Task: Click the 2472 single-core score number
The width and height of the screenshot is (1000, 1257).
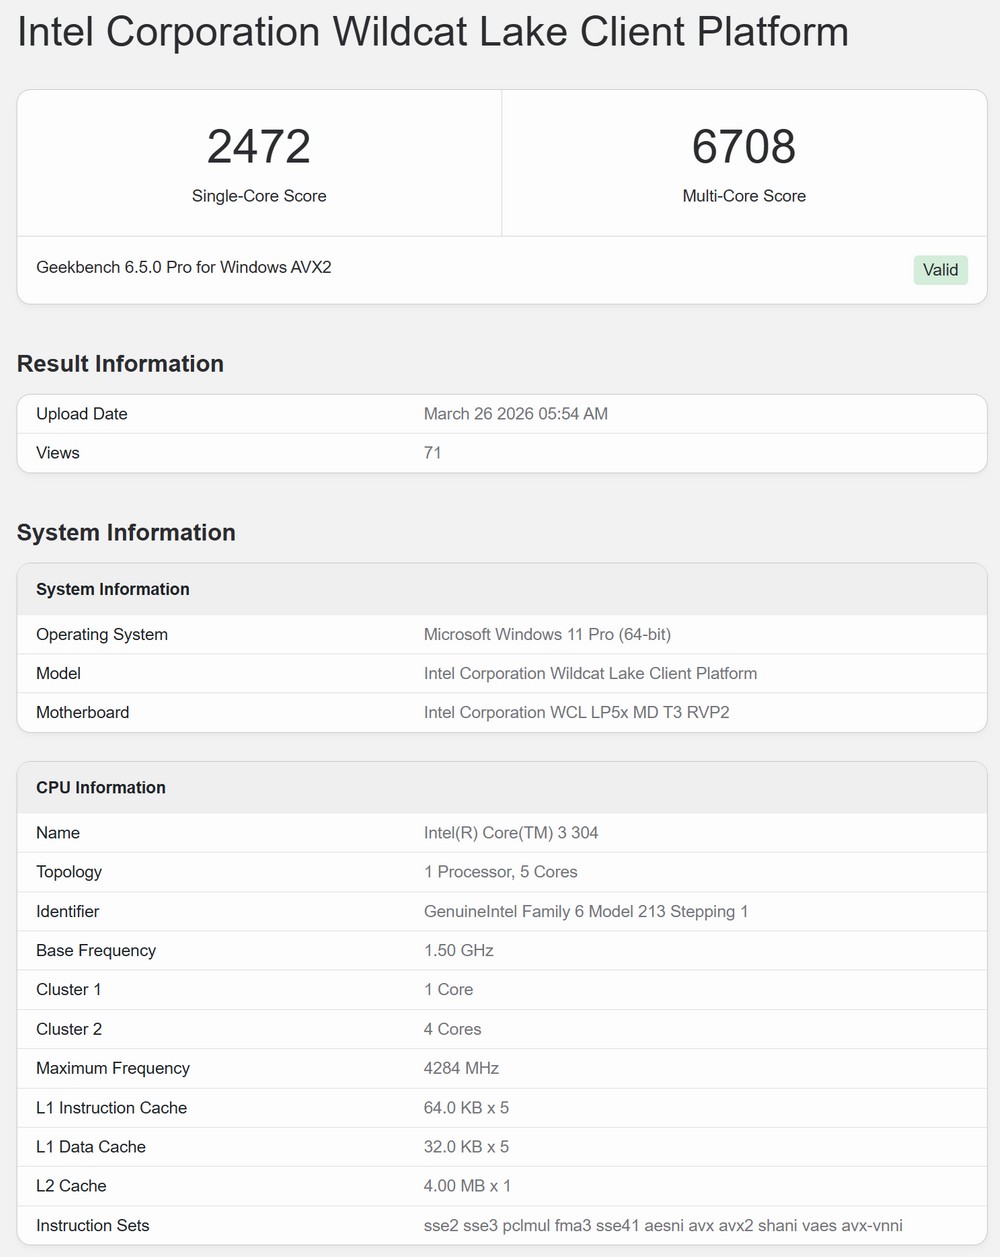Action: 259,147
